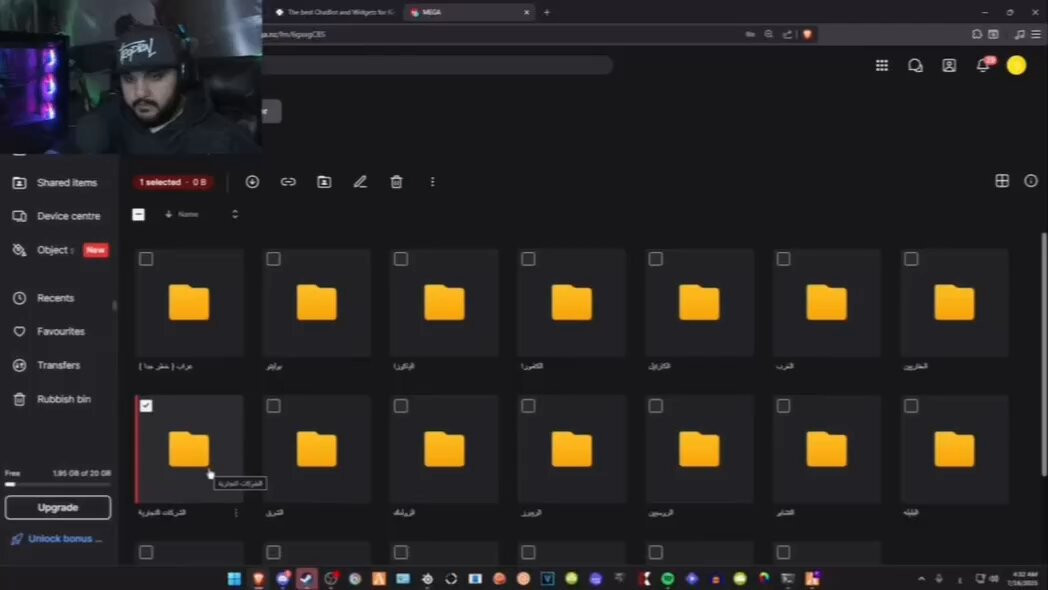Click the get link chain icon
Screen dimensions: 1048x590
288,182
